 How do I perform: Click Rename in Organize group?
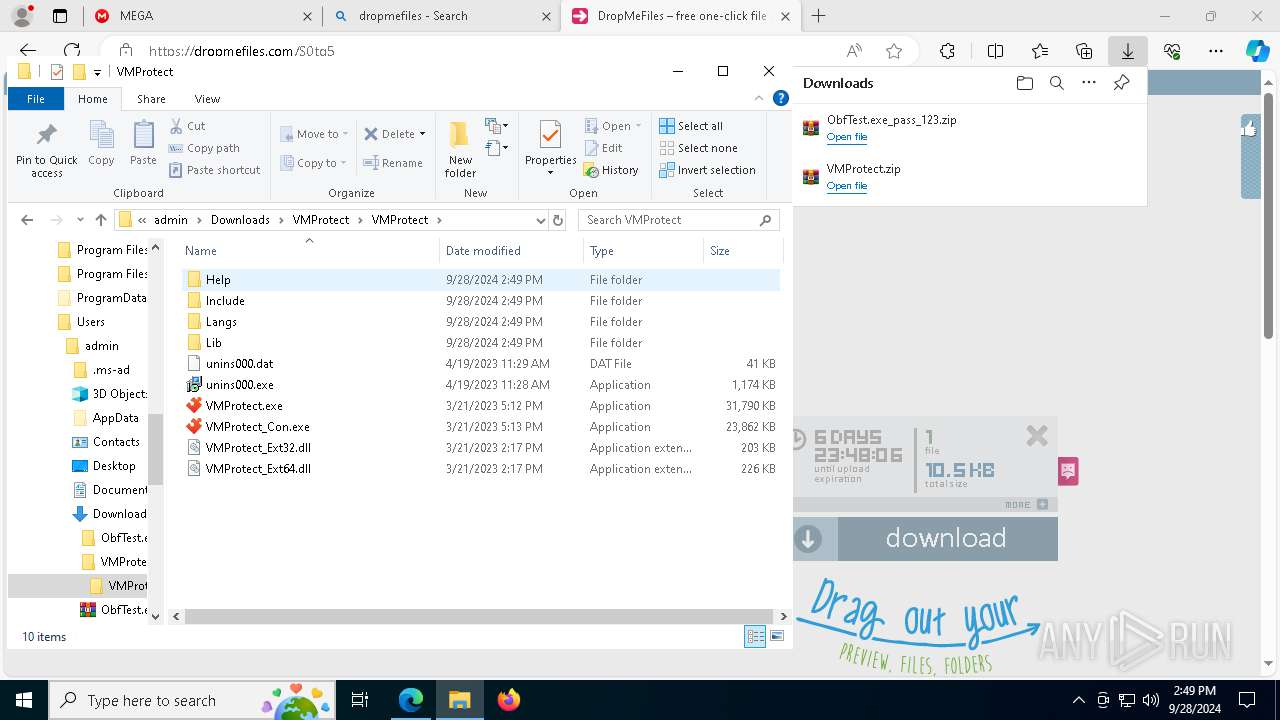pos(393,163)
